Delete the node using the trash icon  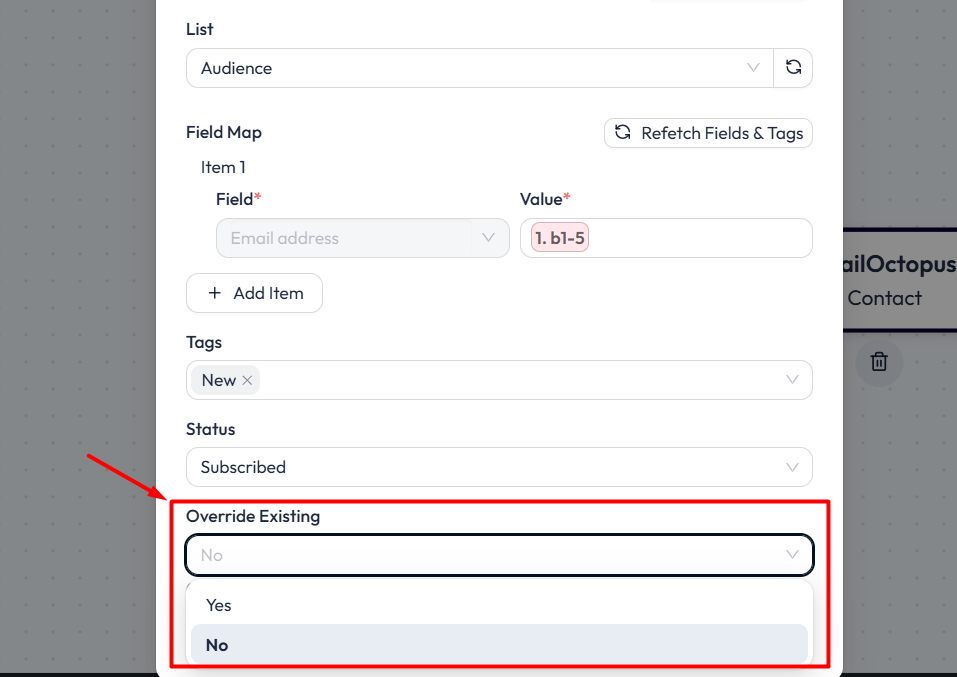pos(879,363)
